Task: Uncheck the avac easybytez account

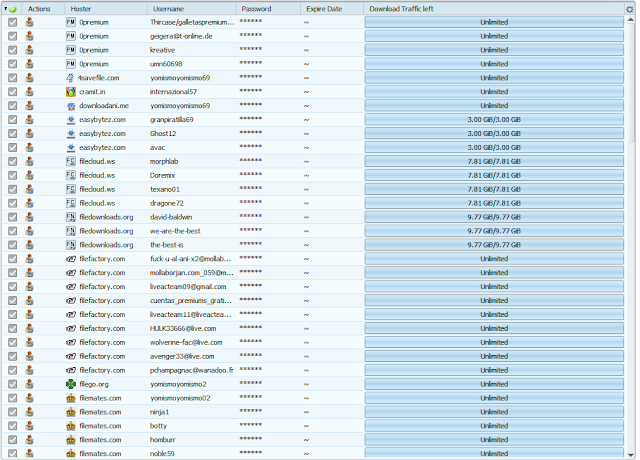Action: tap(13, 147)
